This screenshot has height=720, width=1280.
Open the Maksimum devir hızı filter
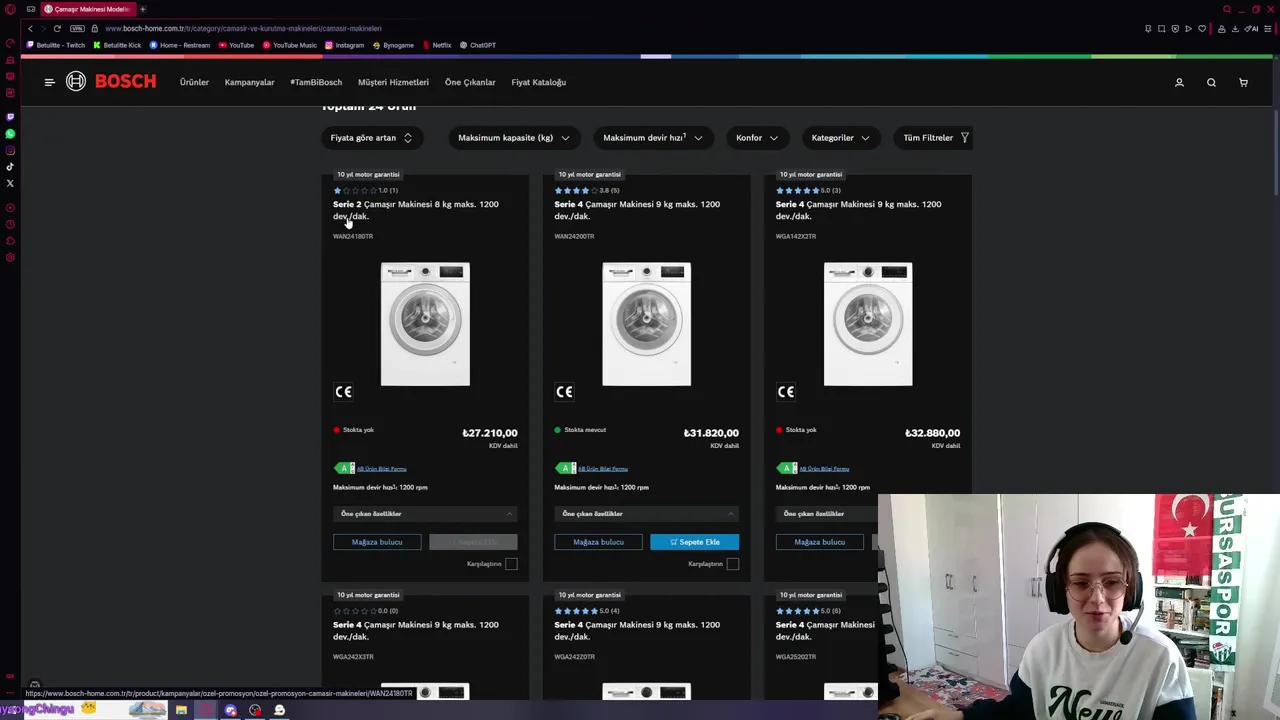653,138
